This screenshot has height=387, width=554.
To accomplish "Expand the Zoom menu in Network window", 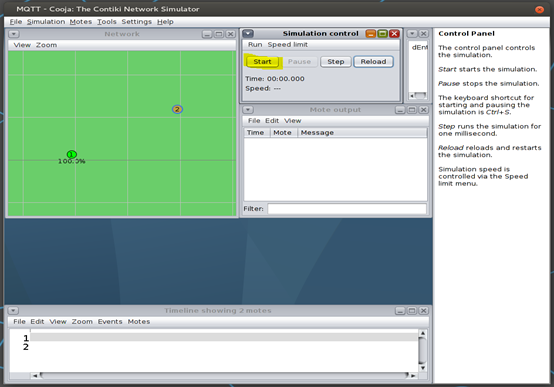I will point(46,45).
